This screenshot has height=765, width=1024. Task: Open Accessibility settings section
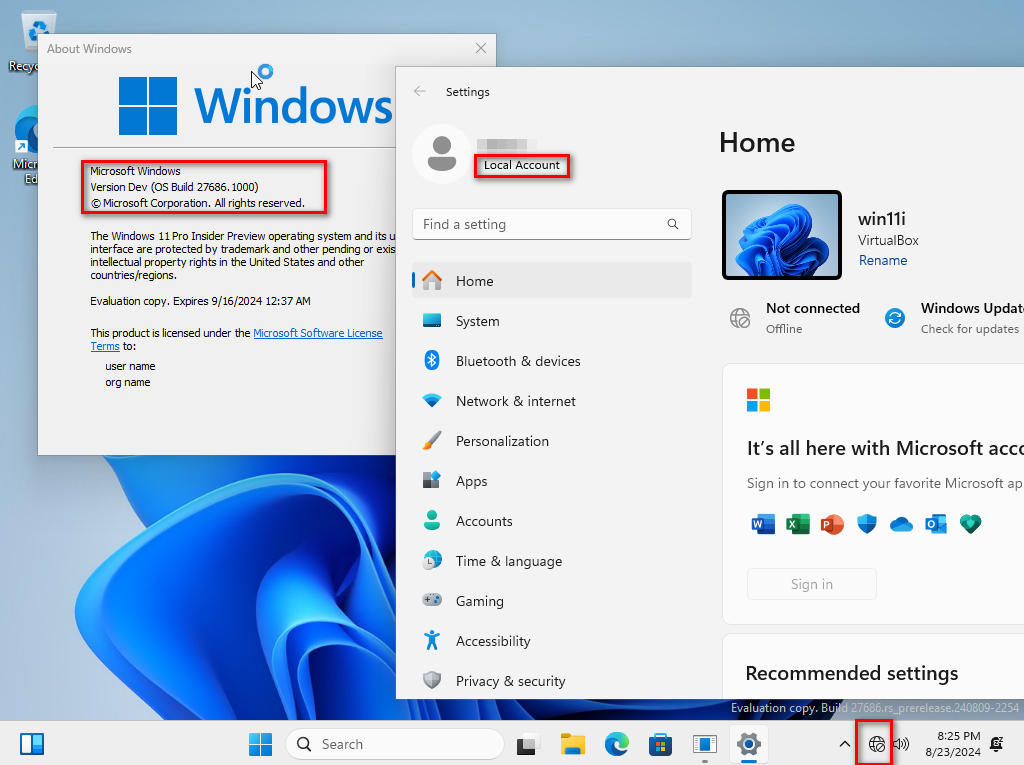[492, 641]
